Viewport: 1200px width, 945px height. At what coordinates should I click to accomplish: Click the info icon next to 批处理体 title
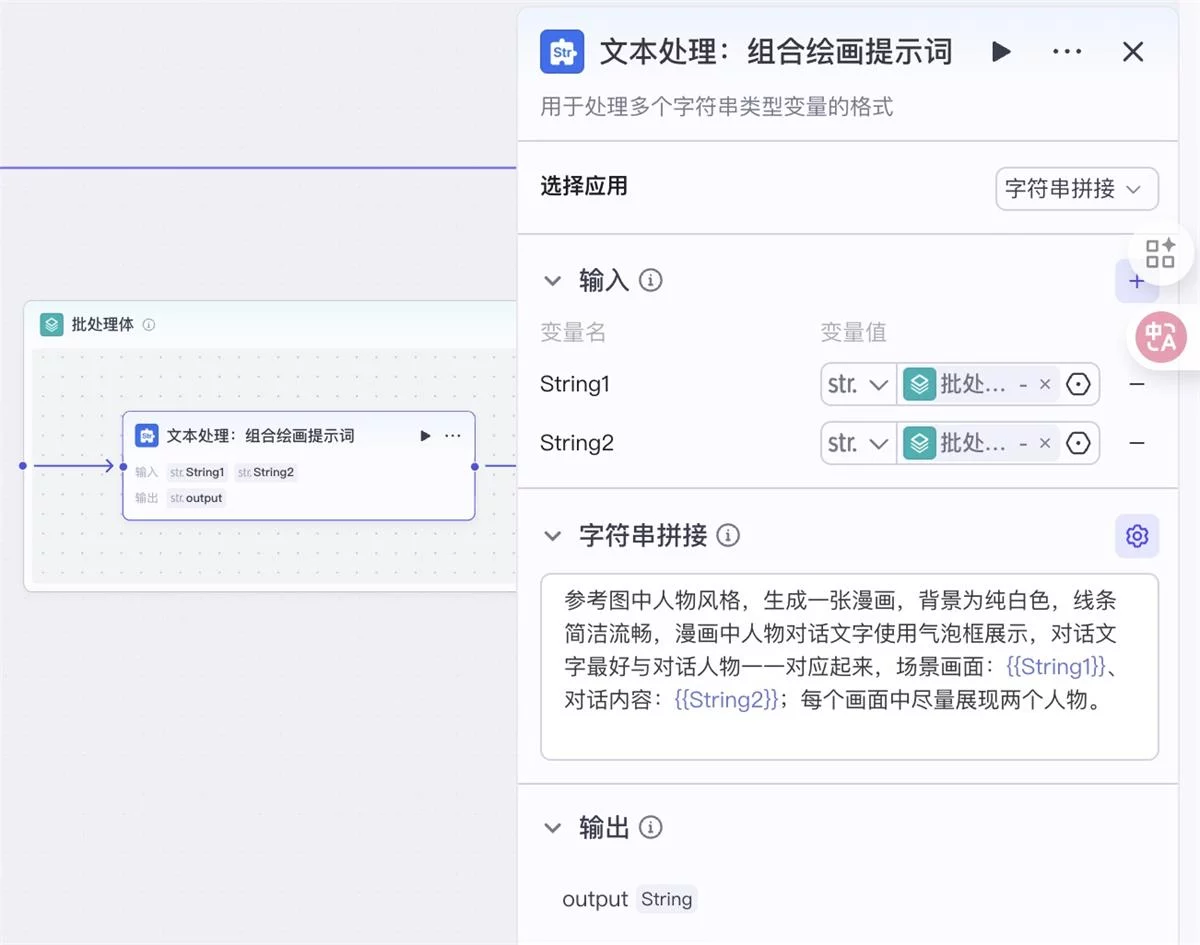pyautogui.click(x=149, y=324)
